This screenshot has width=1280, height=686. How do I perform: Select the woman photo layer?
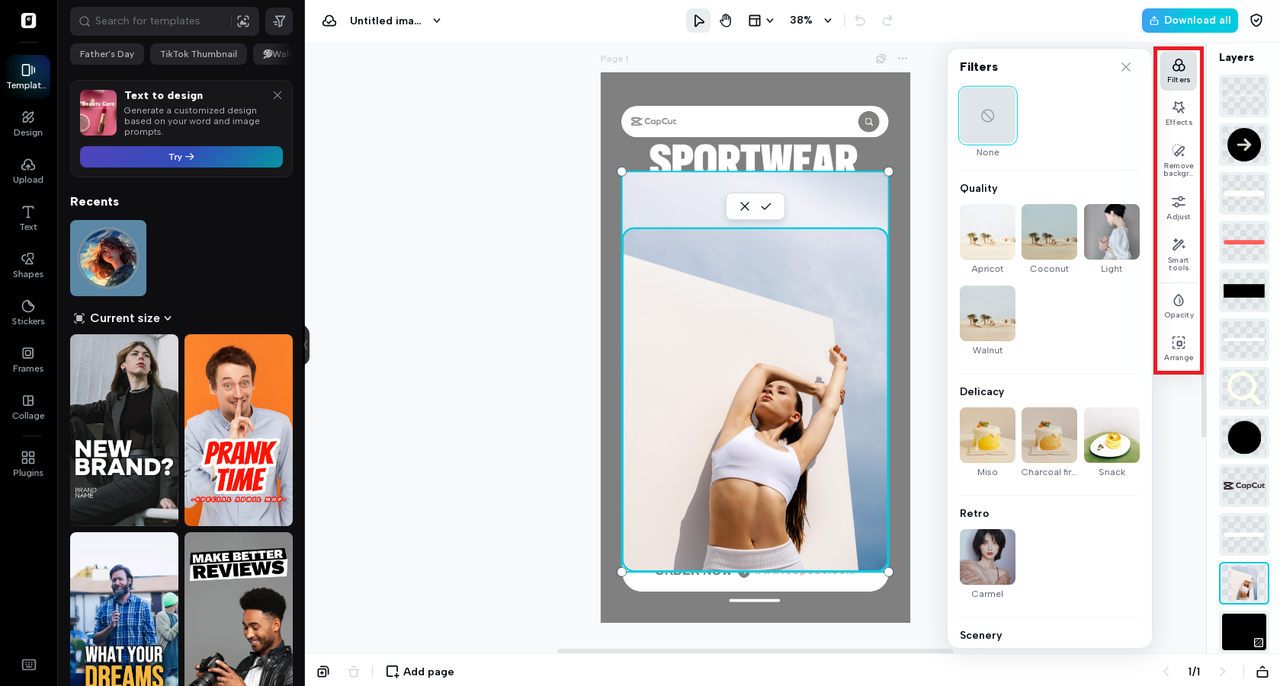pyautogui.click(x=1244, y=583)
